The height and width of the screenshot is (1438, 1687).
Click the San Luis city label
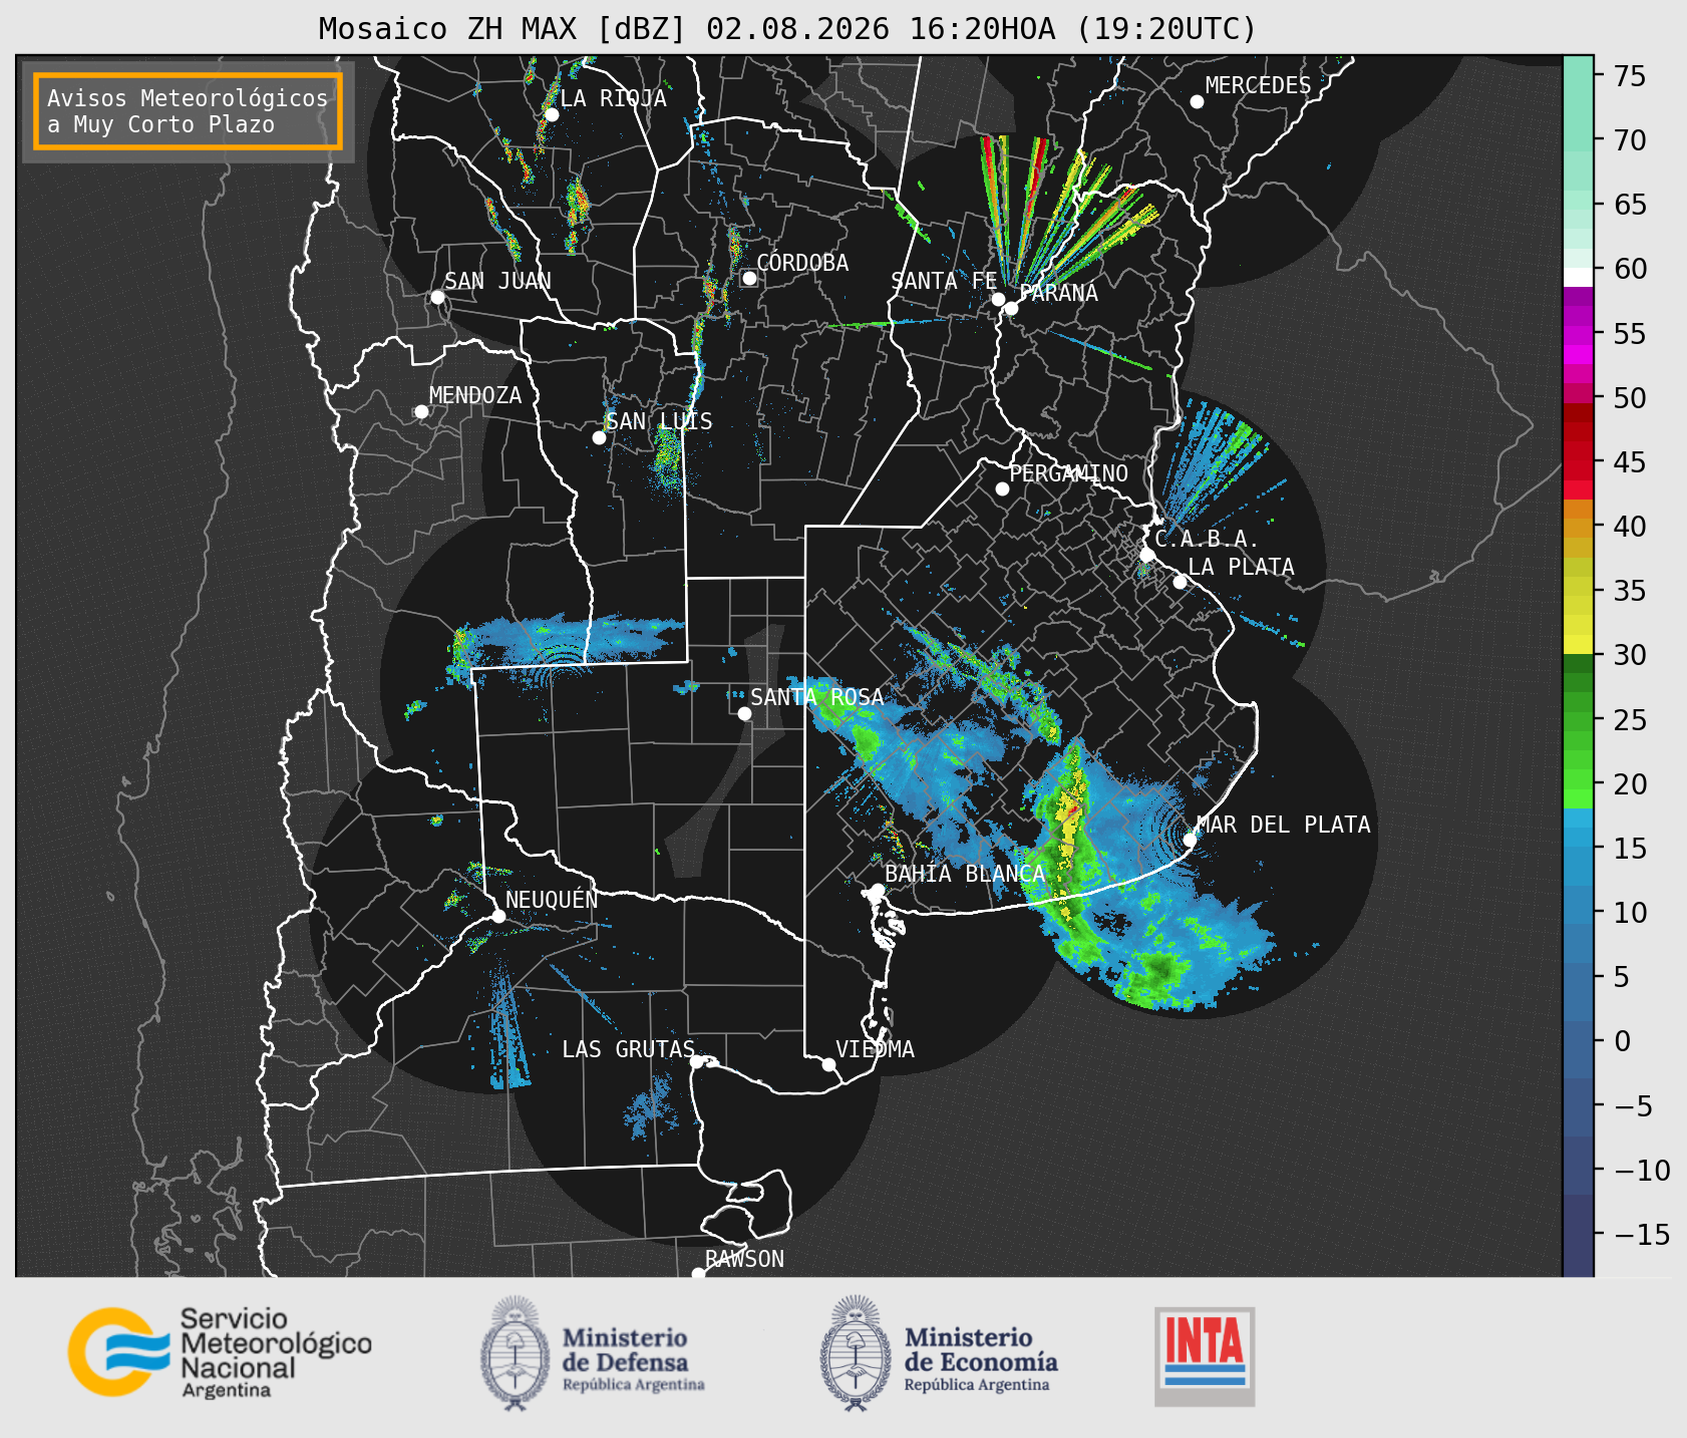click(660, 422)
